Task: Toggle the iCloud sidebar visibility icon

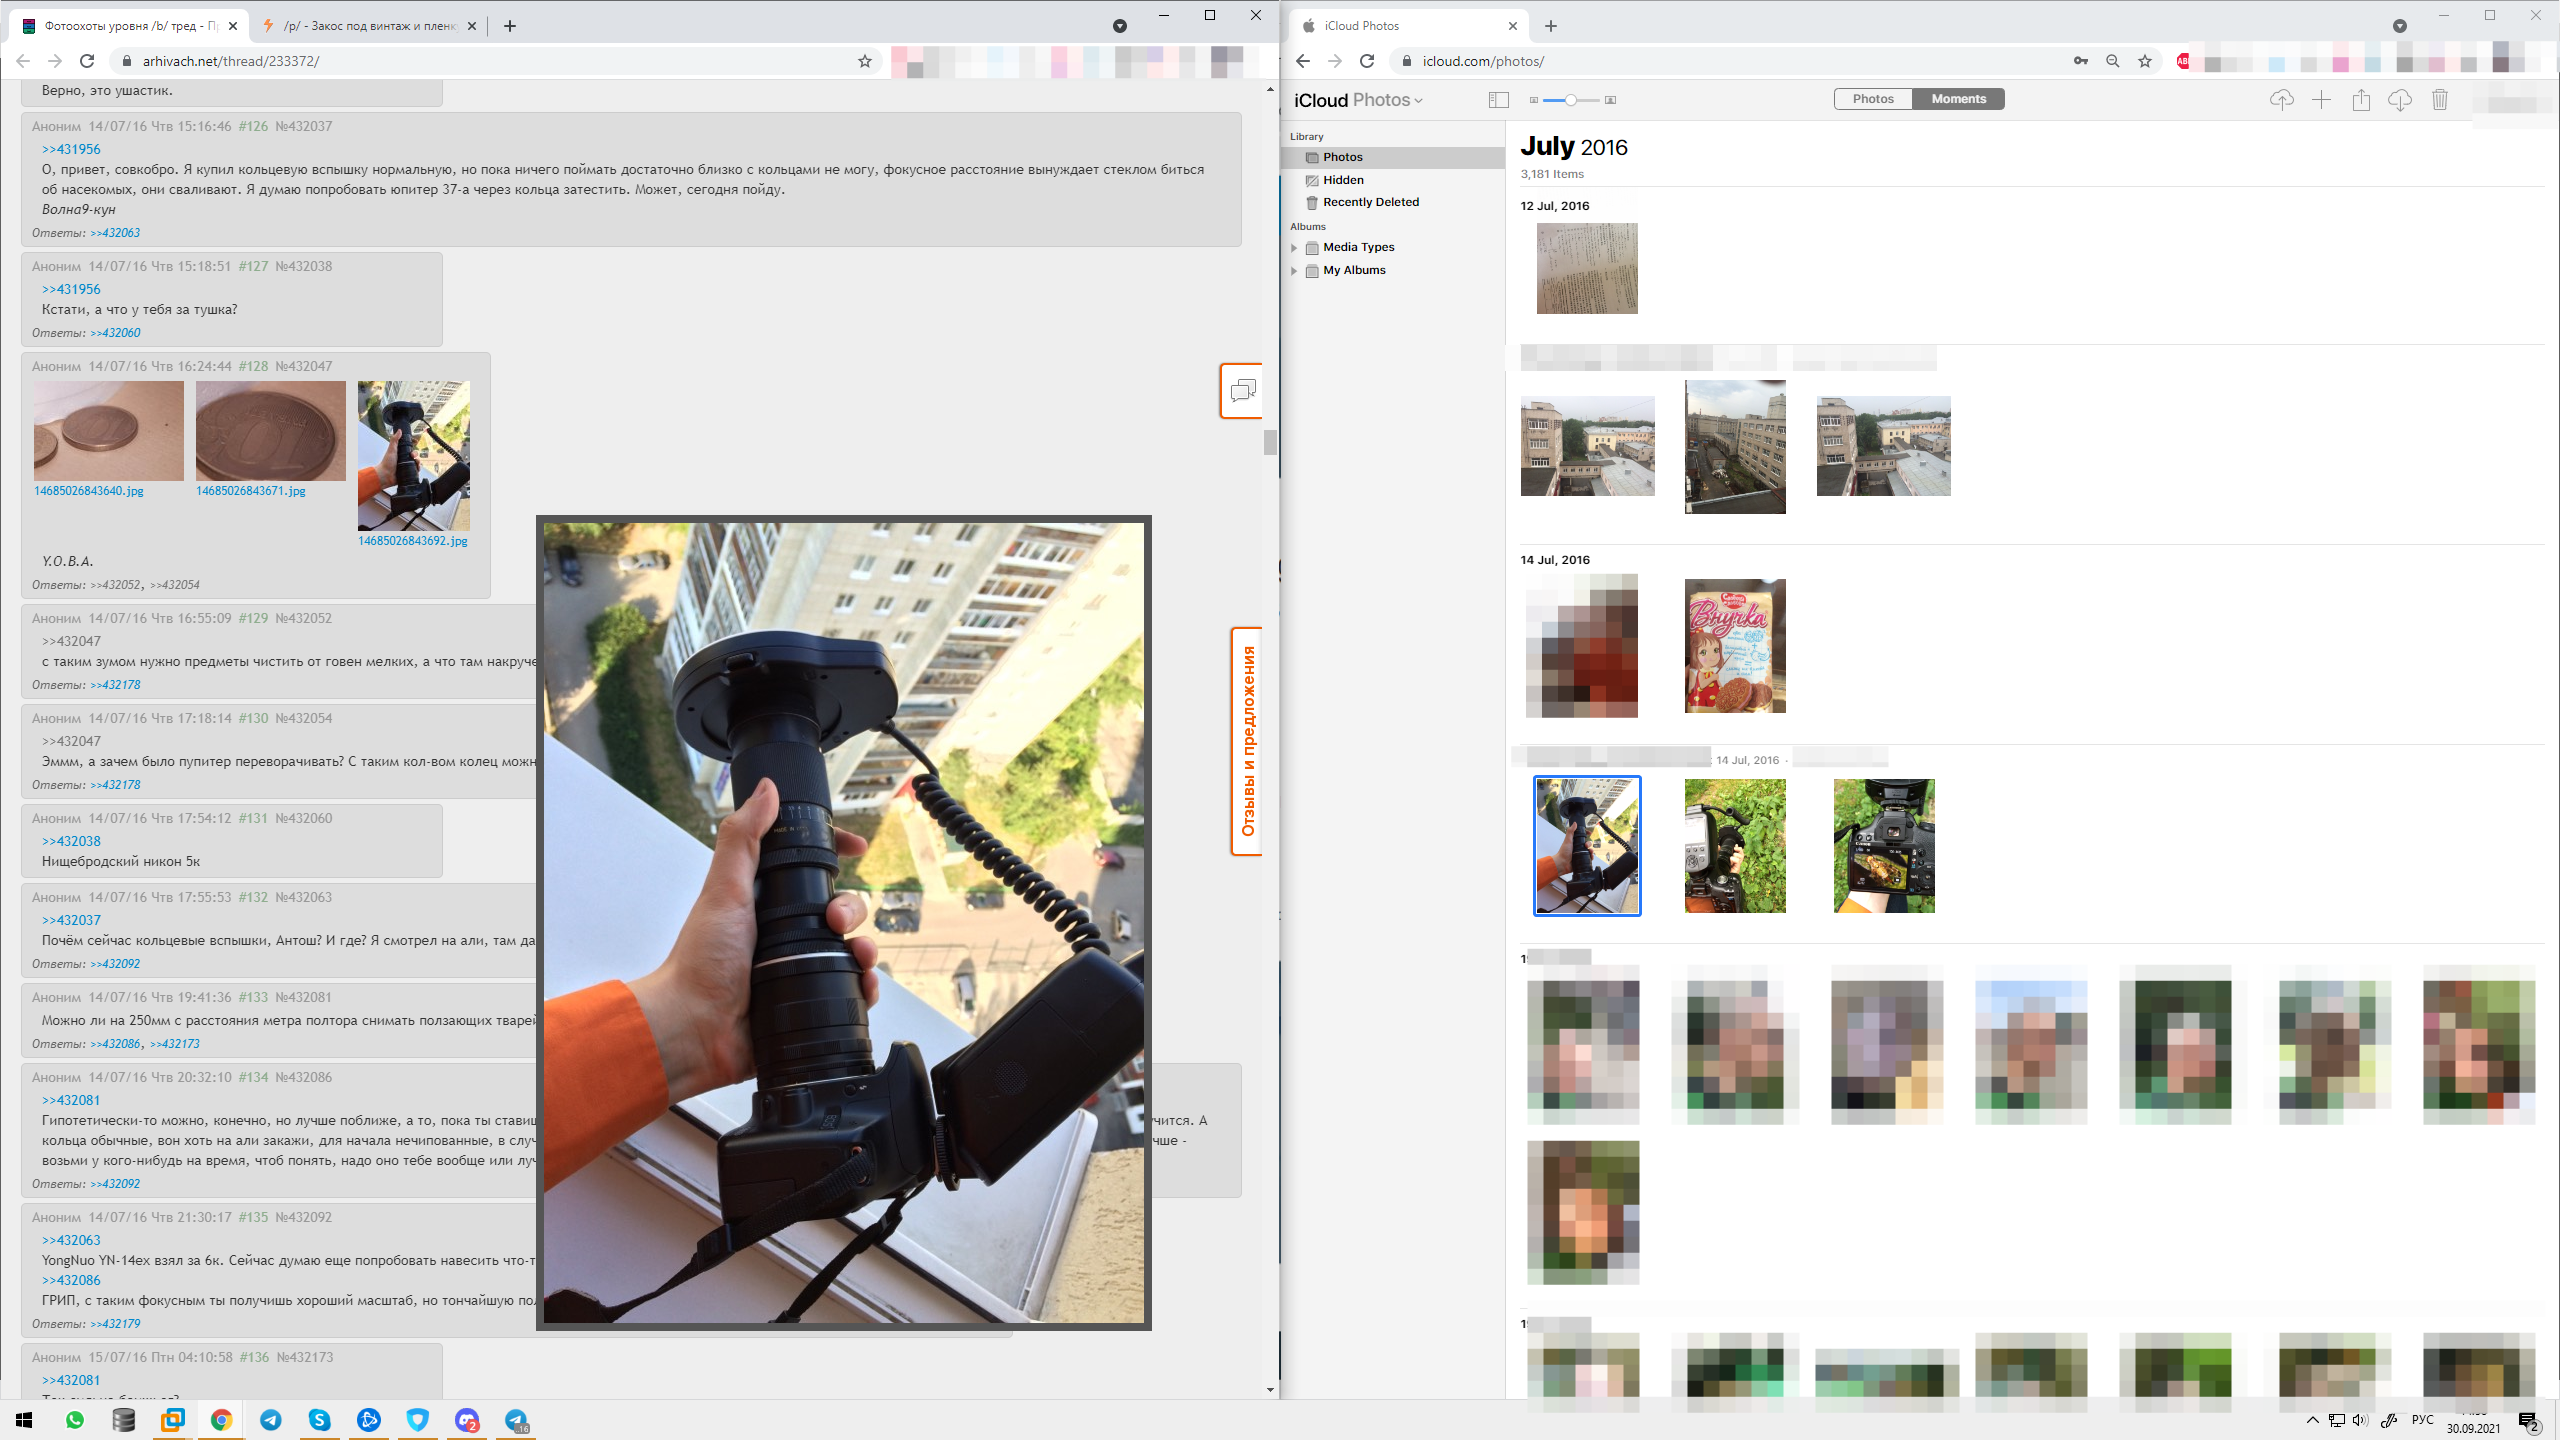Action: (x=1498, y=100)
